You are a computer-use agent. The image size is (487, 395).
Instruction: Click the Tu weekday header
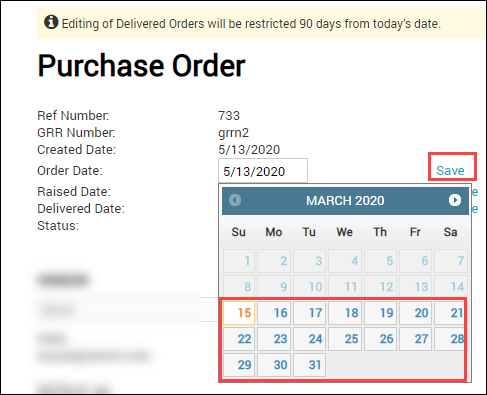309,232
